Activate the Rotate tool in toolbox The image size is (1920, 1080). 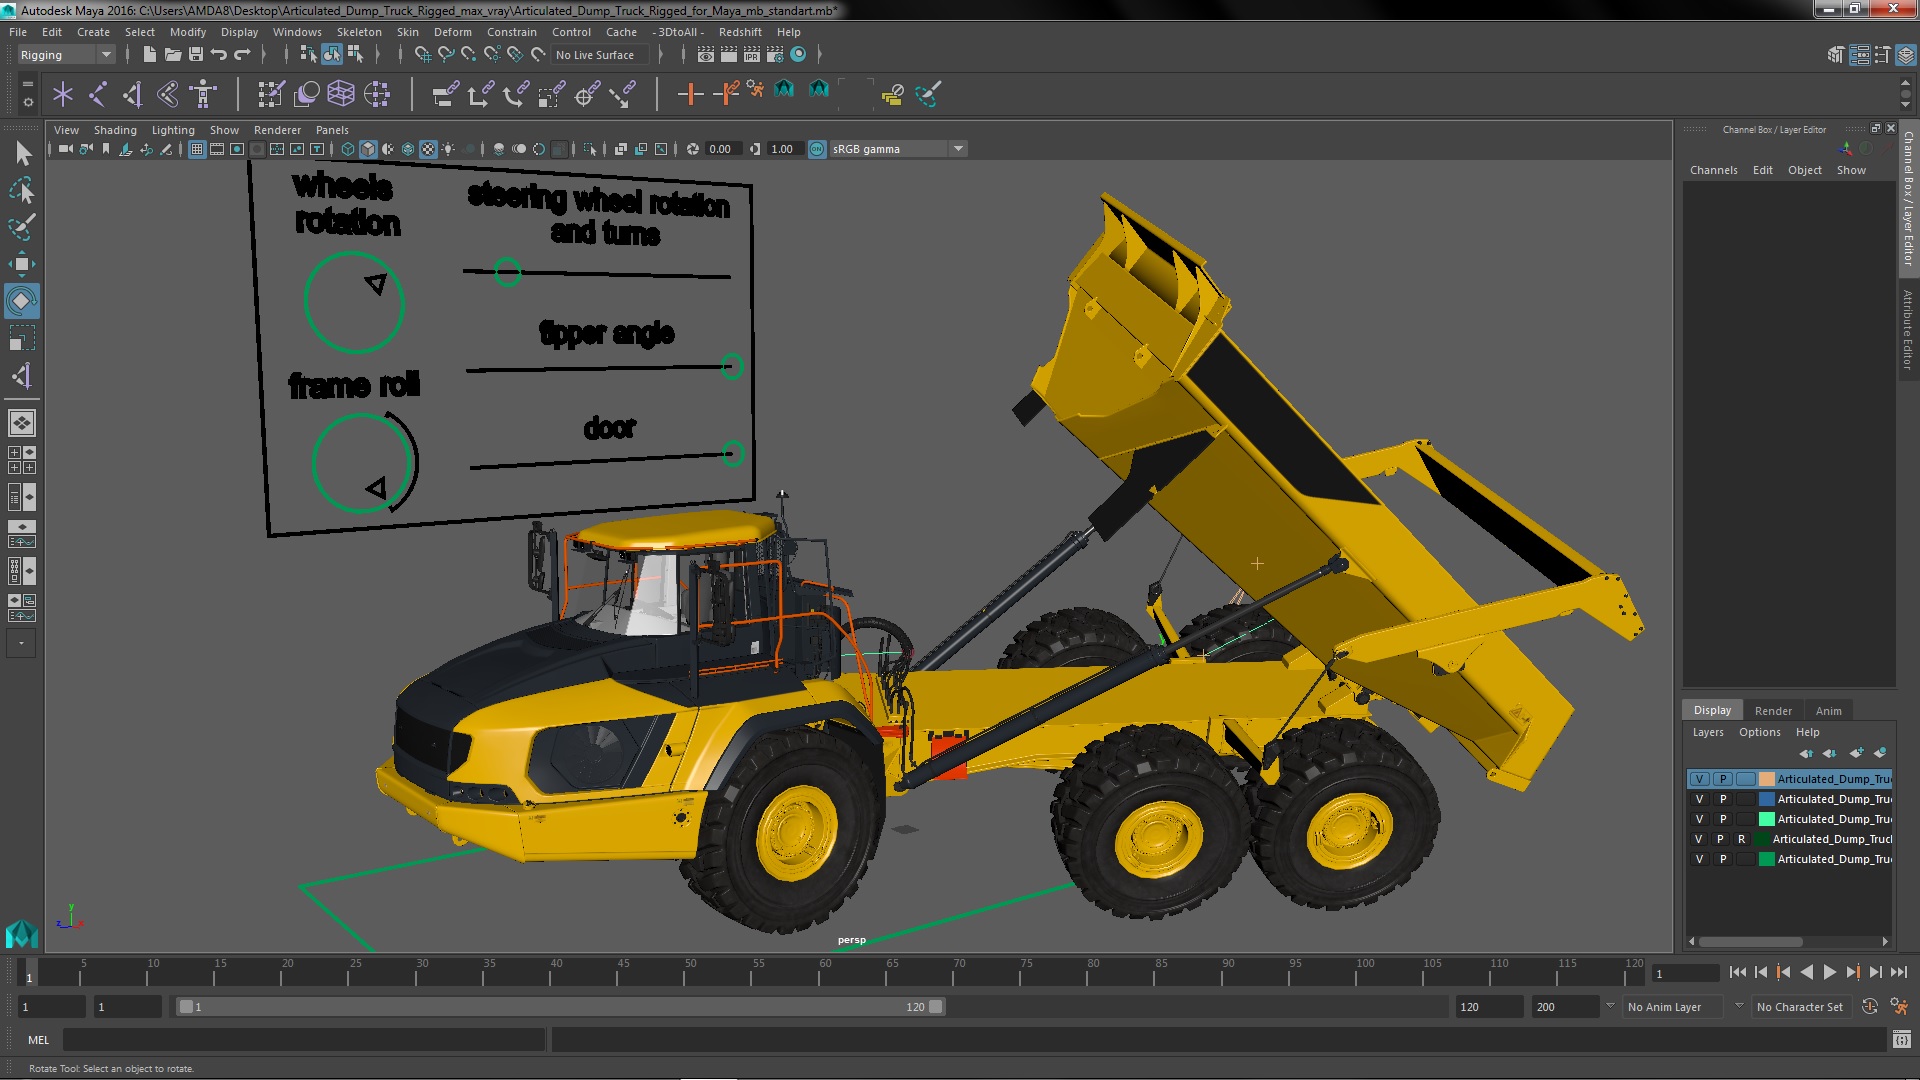21,301
